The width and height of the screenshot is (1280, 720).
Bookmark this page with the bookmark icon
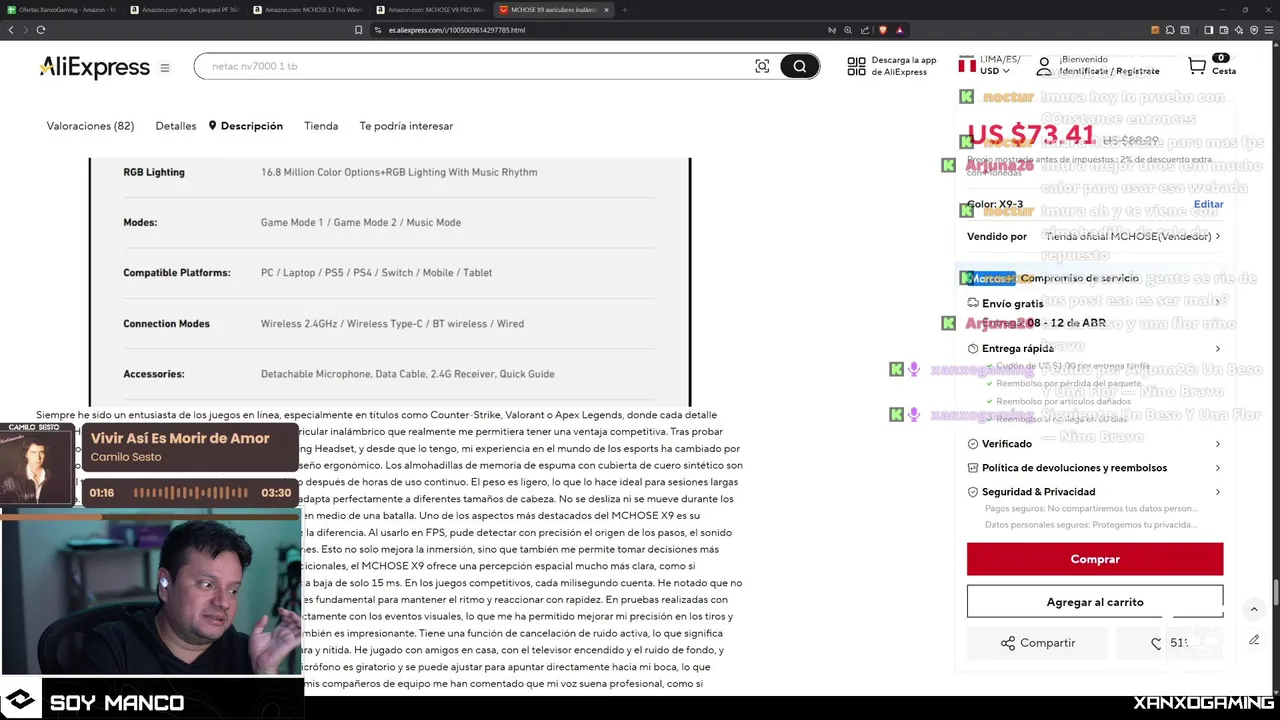[x=358, y=30]
